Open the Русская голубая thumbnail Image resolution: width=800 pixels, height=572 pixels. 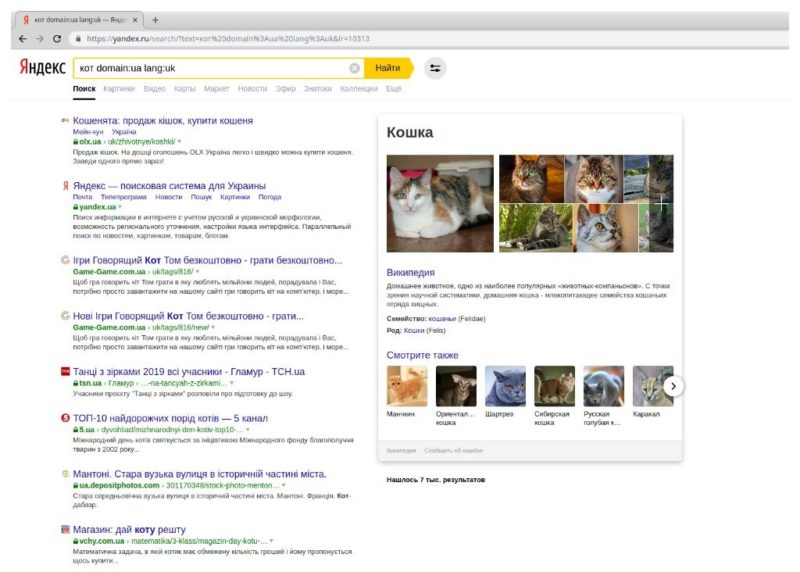pos(604,386)
